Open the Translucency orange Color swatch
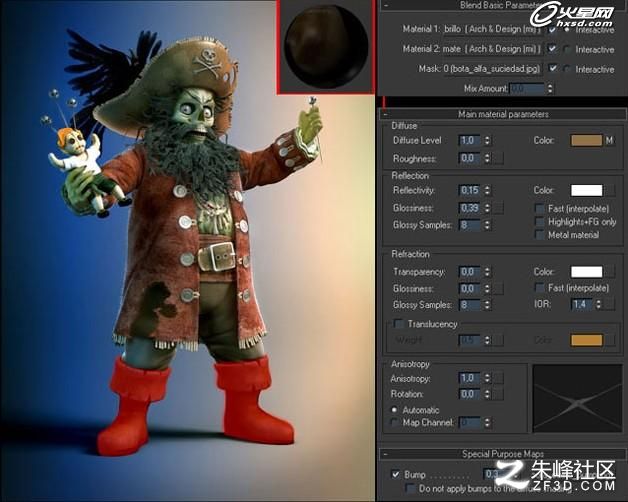Viewport: 628px width, 502px height. tap(586, 340)
